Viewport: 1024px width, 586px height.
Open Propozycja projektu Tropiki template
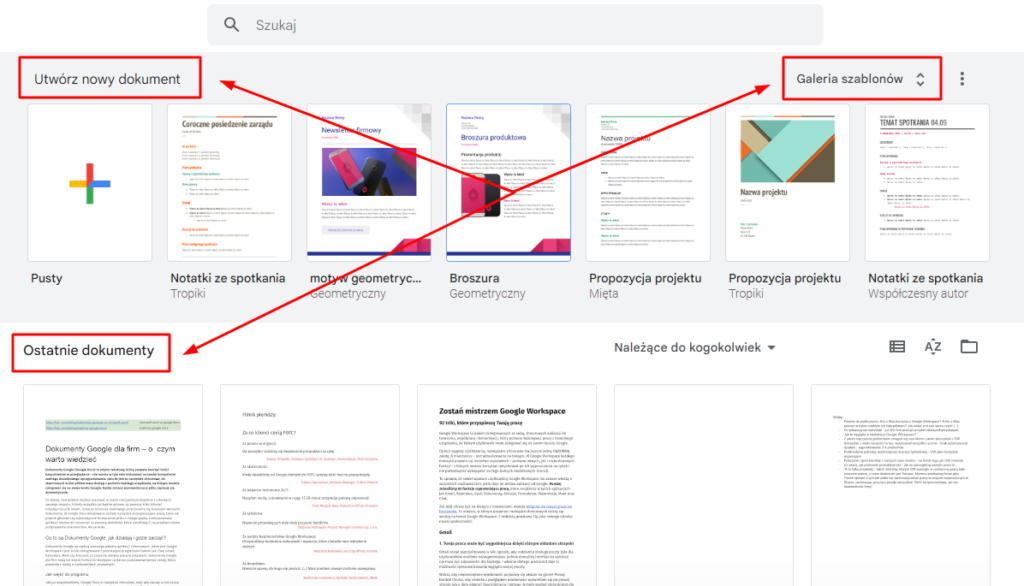(788, 183)
